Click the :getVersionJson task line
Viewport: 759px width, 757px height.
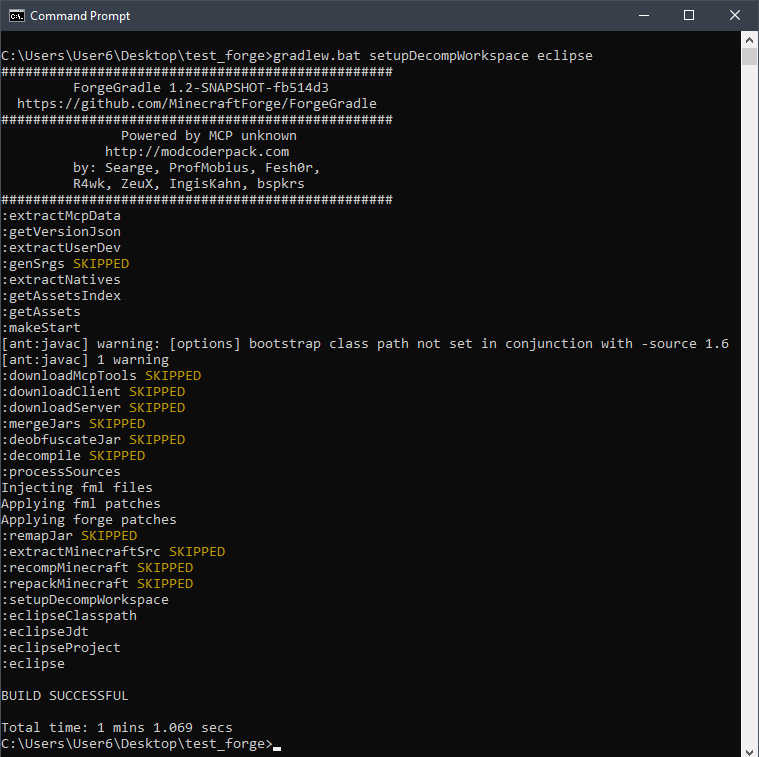pyautogui.click(x=61, y=231)
